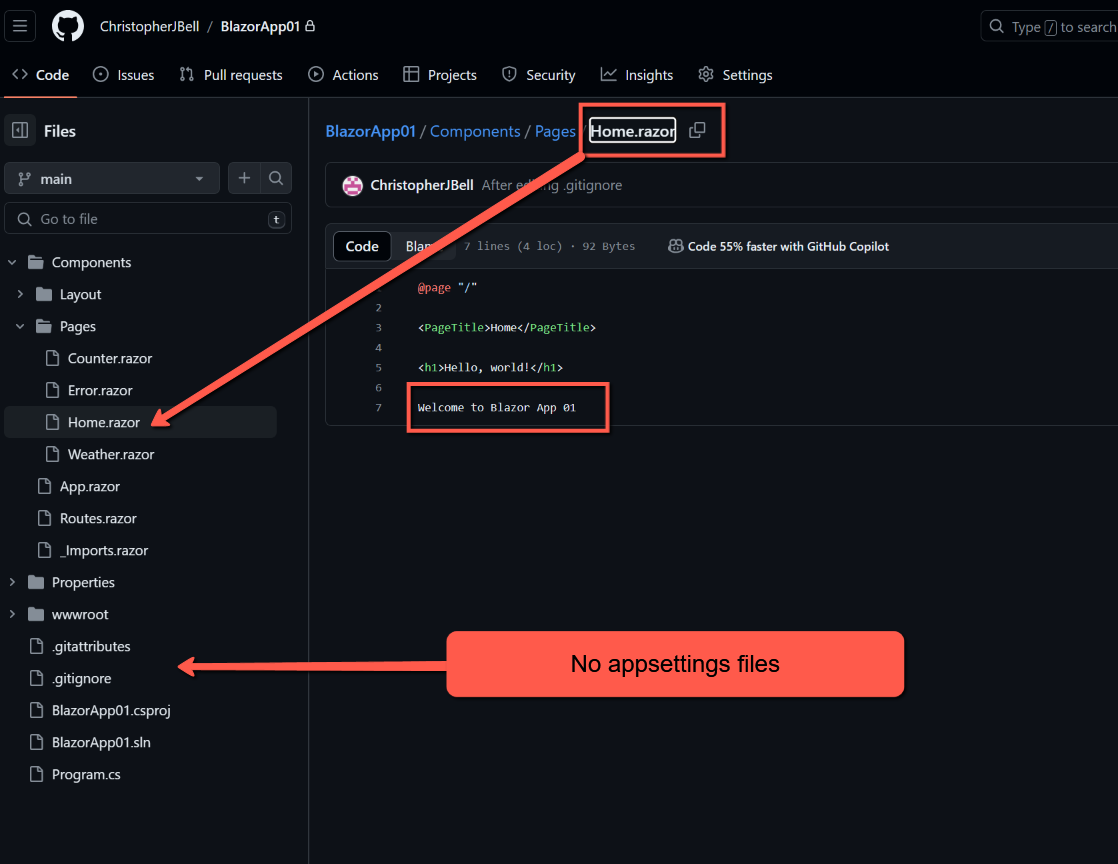The image size is (1118, 864).
Task: Copy the Home.razor file path
Action: 697,130
